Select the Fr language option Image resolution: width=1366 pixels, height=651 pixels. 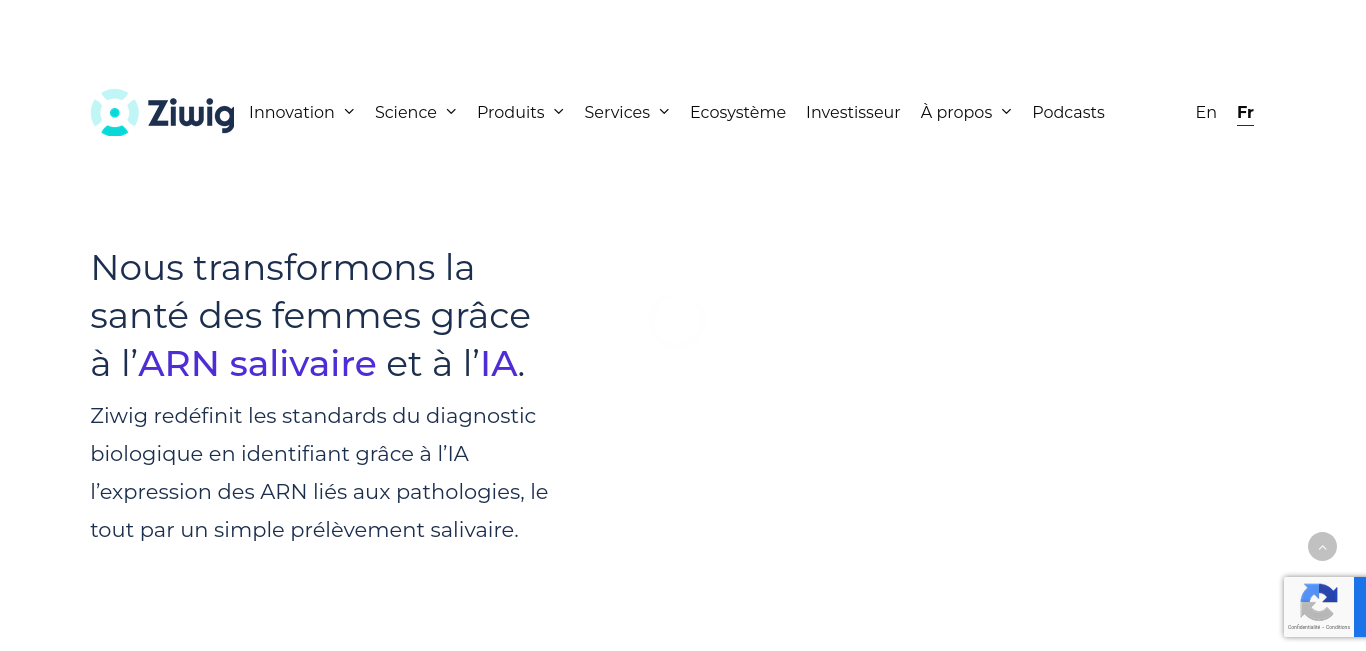pos(1245,112)
